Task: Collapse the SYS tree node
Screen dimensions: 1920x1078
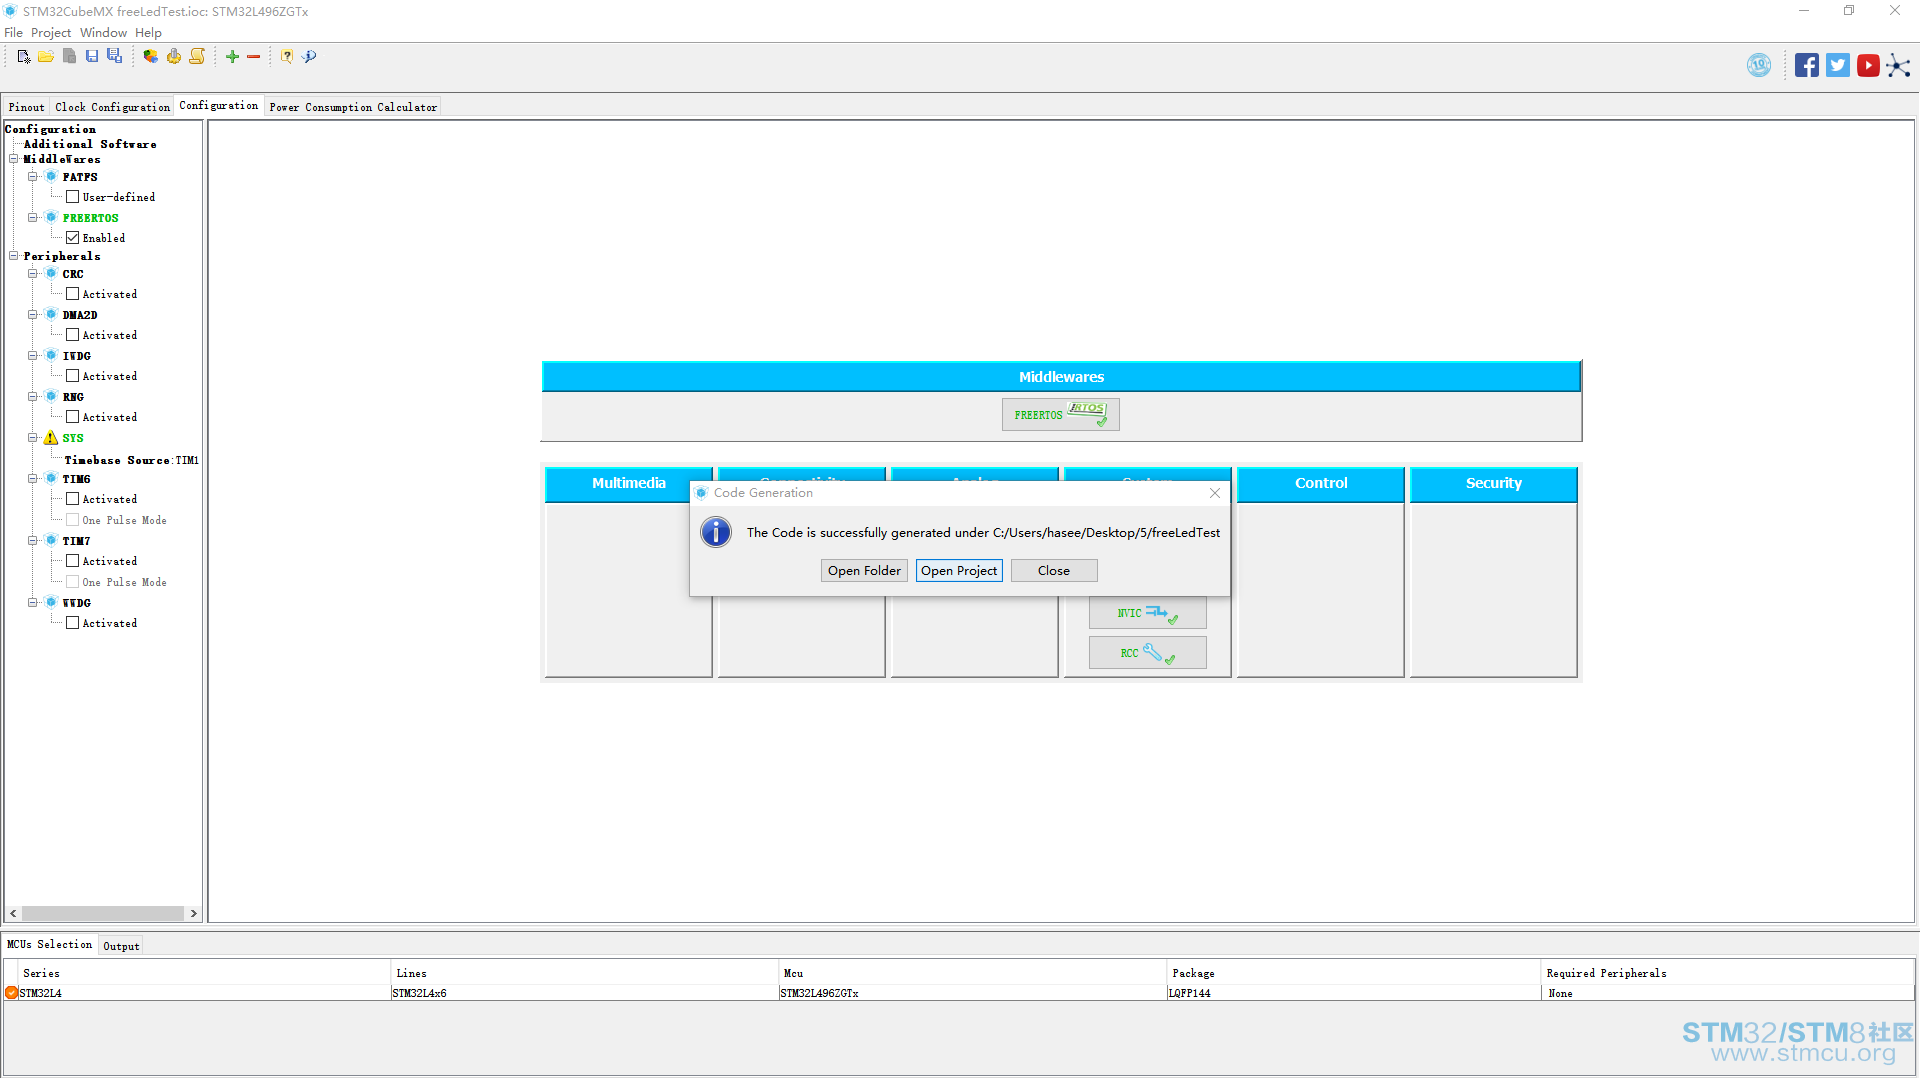Action: click(33, 438)
